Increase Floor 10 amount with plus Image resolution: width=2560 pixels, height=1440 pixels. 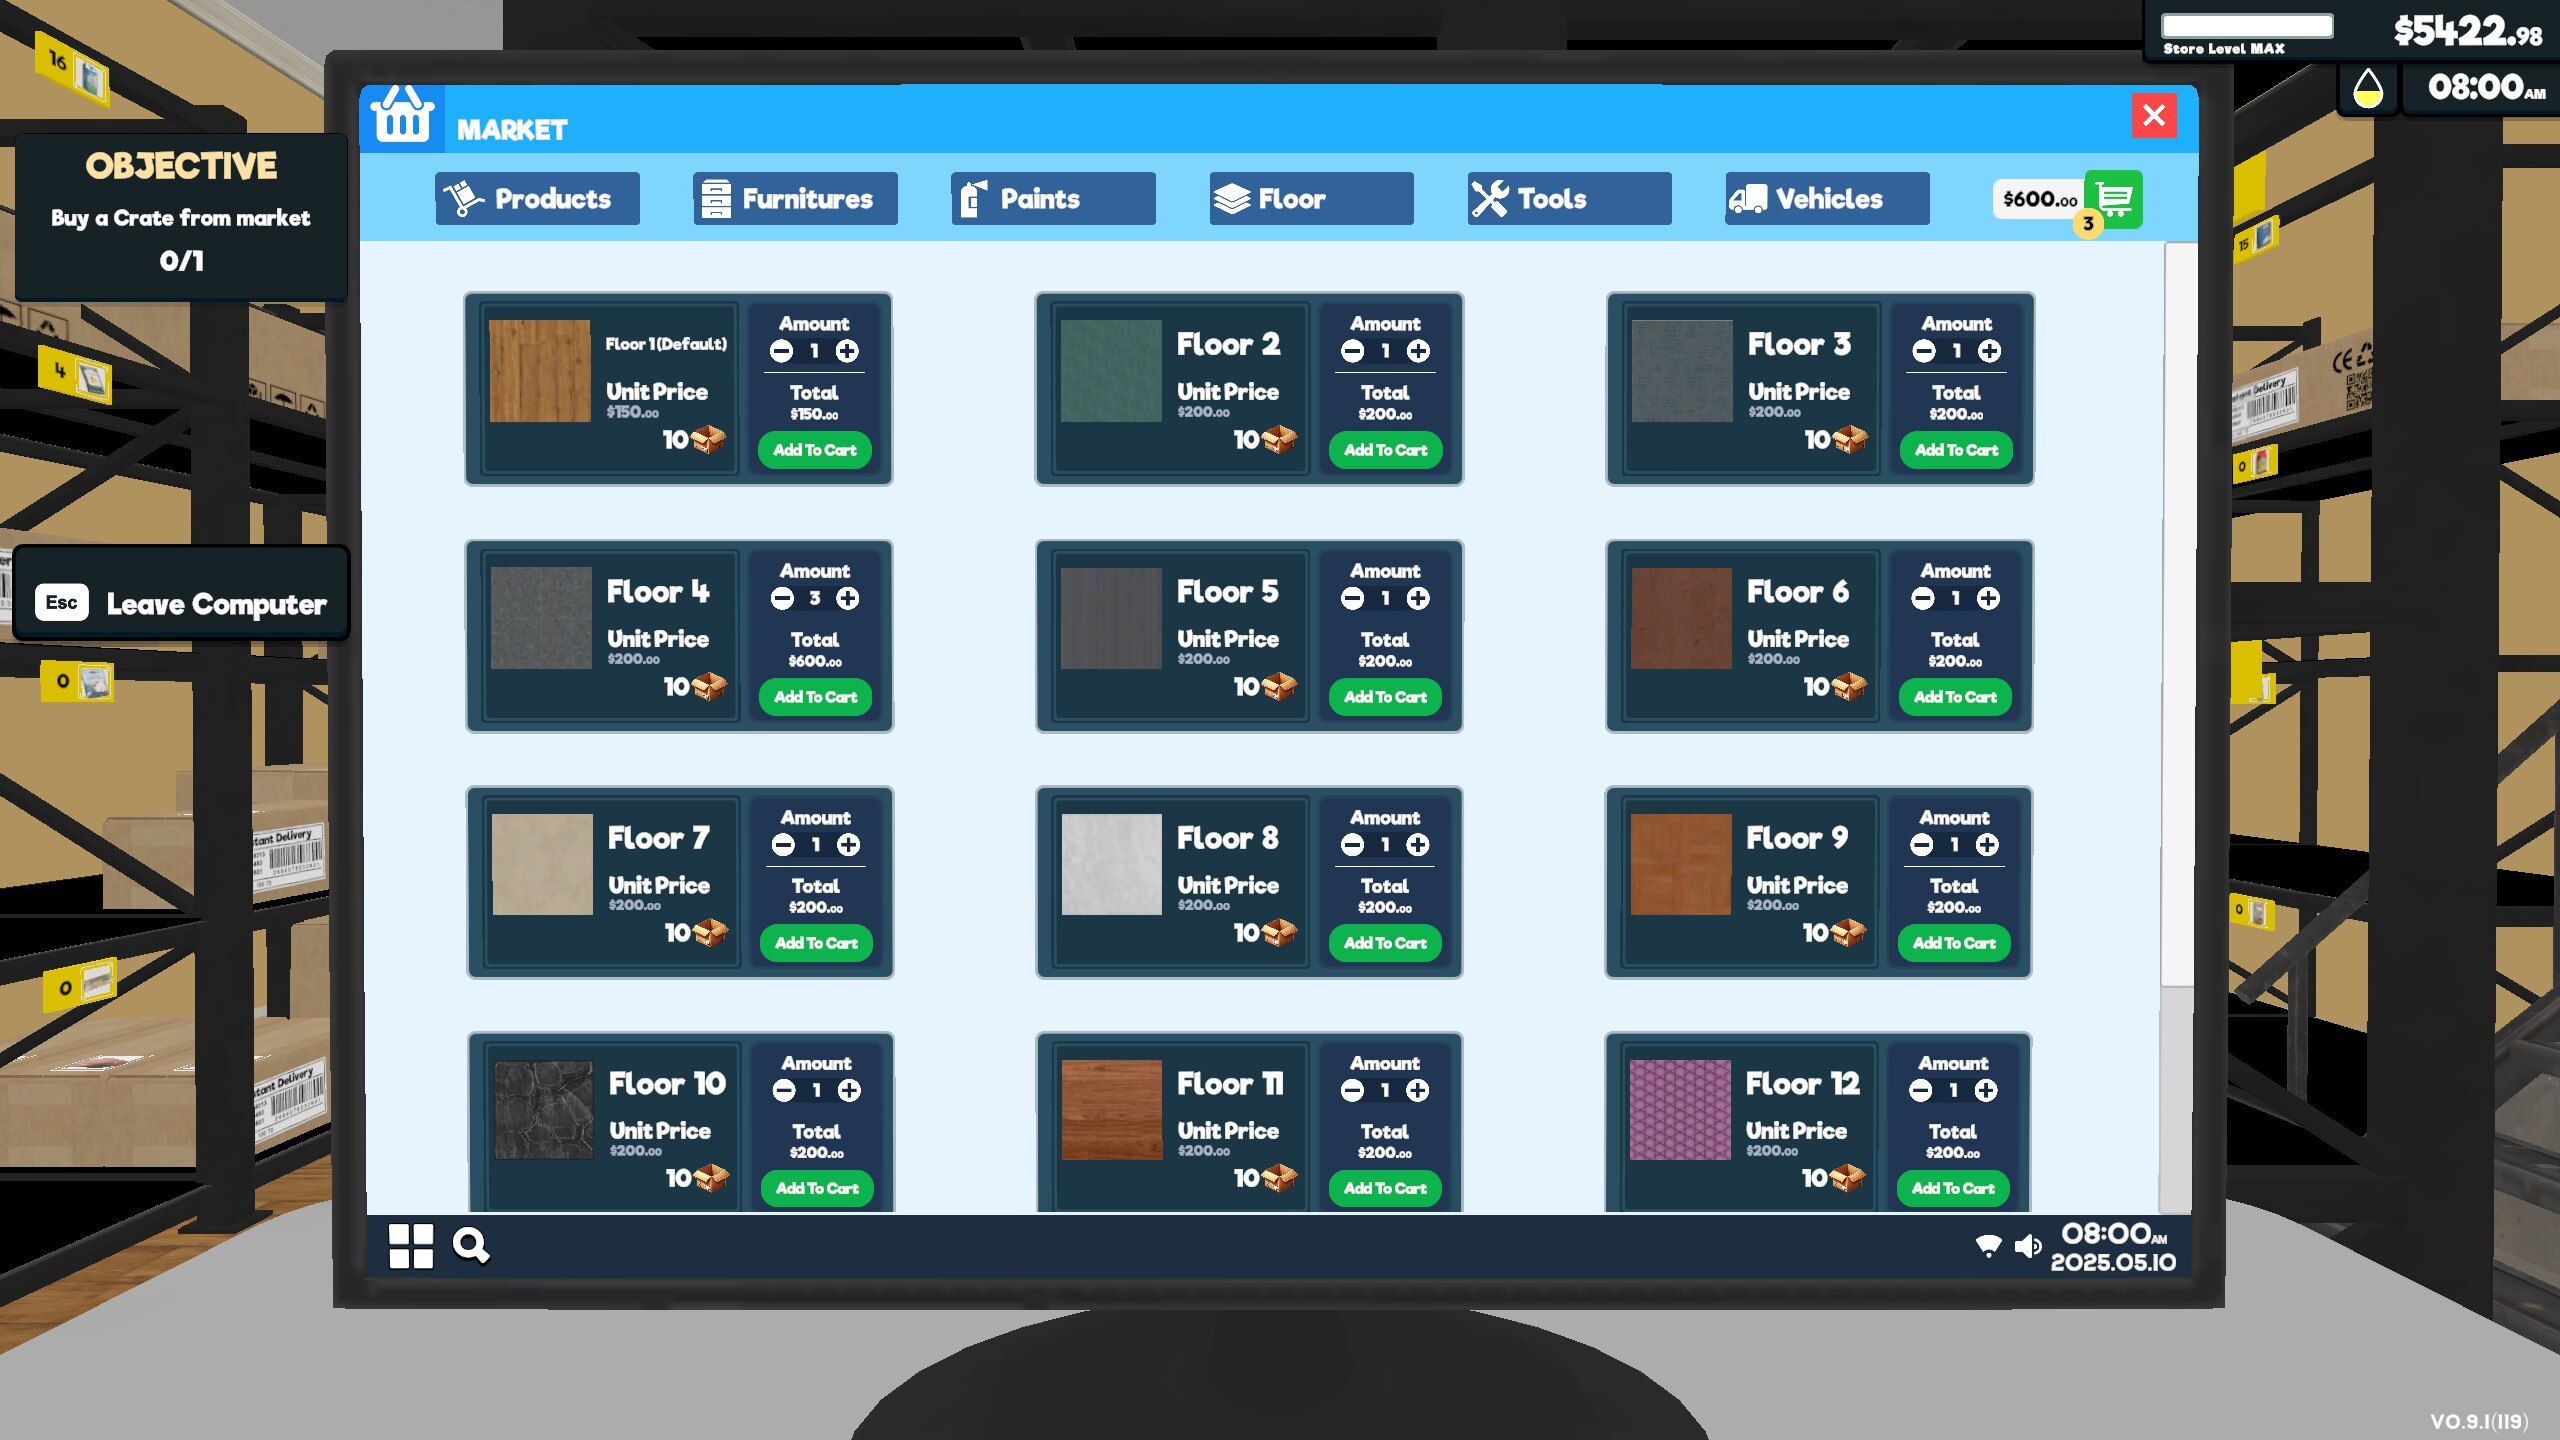[x=850, y=1090]
